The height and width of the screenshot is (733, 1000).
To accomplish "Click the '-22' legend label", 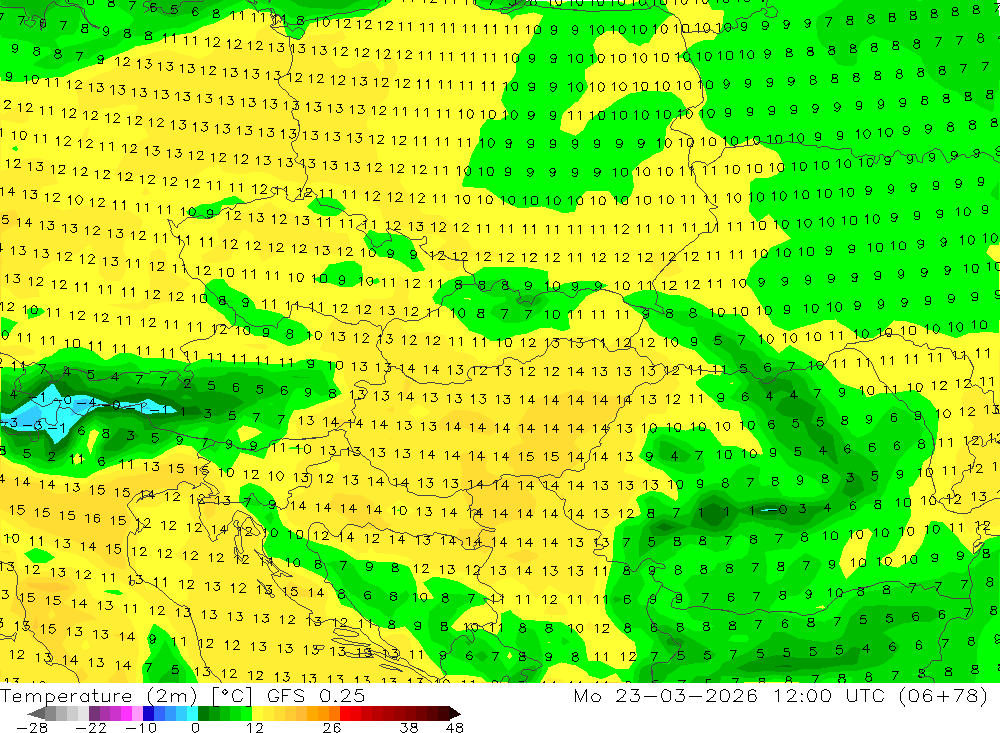I will [91, 728].
